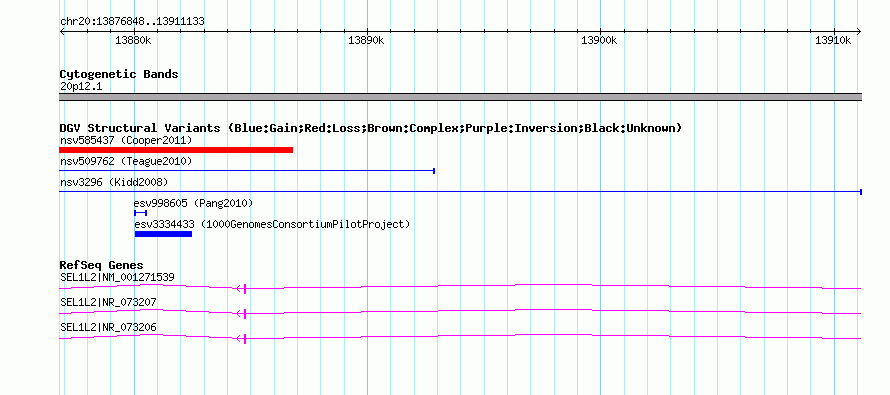890x395 pixels.
Task: Click the nsv509762 (Teague2010) label
Action: (126, 161)
